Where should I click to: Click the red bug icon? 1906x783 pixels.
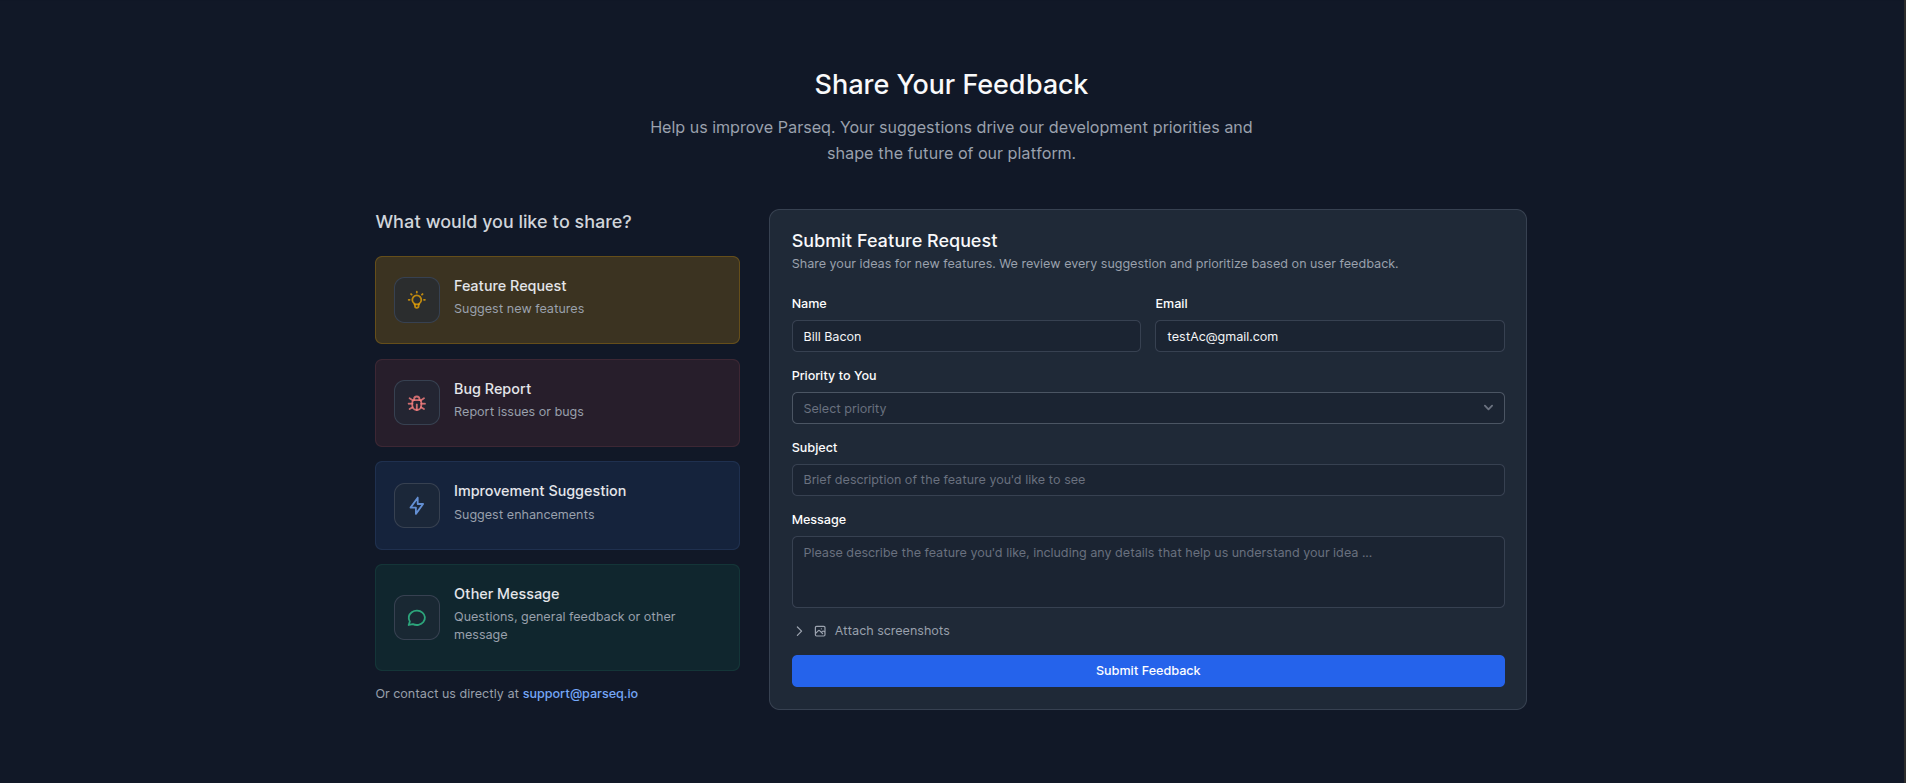click(x=417, y=403)
